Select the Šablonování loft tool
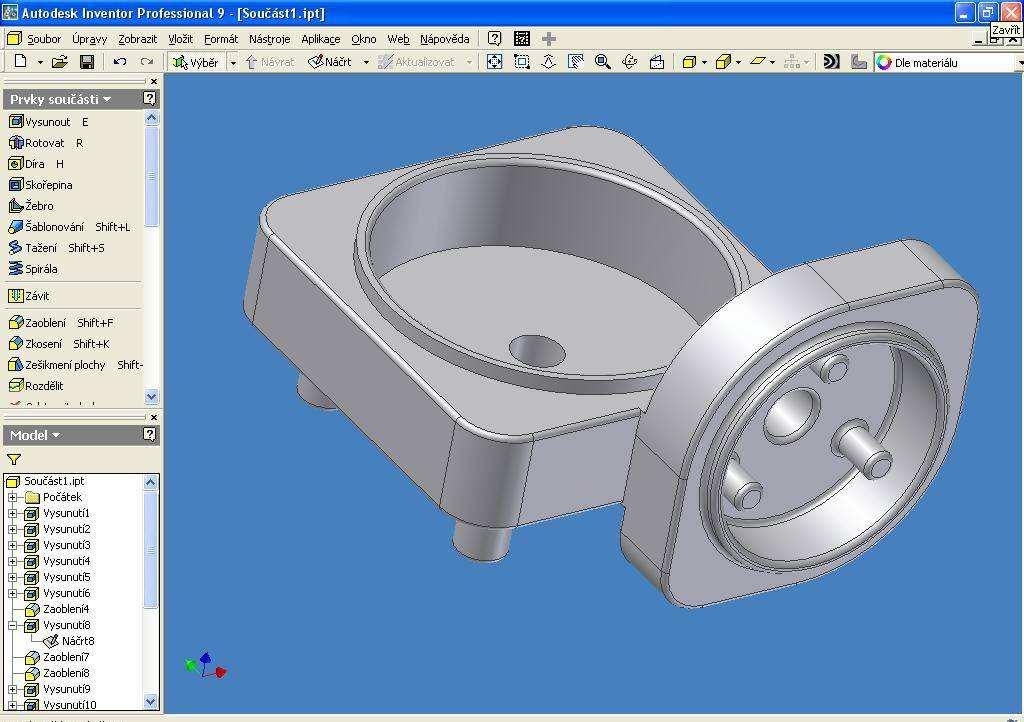 click(69, 227)
